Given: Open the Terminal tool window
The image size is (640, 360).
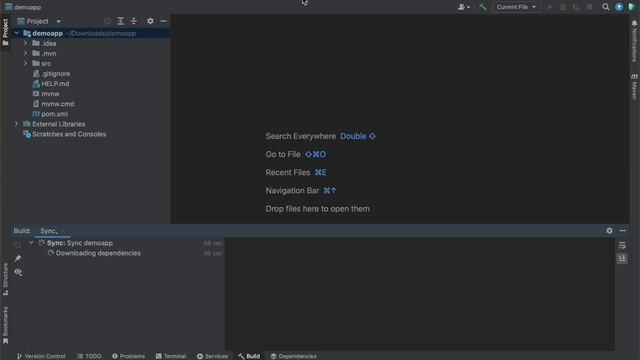Looking at the screenshot, I should [x=171, y=356].
